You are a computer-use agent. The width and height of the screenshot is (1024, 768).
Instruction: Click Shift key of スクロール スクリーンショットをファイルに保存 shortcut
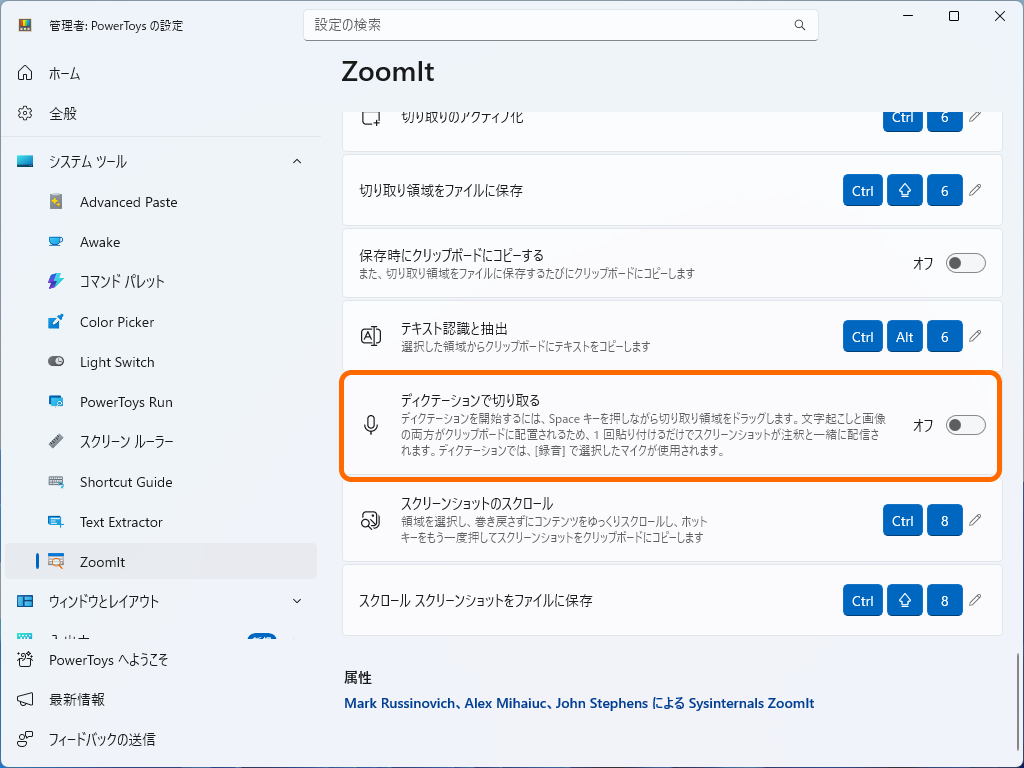coord(904,600)
